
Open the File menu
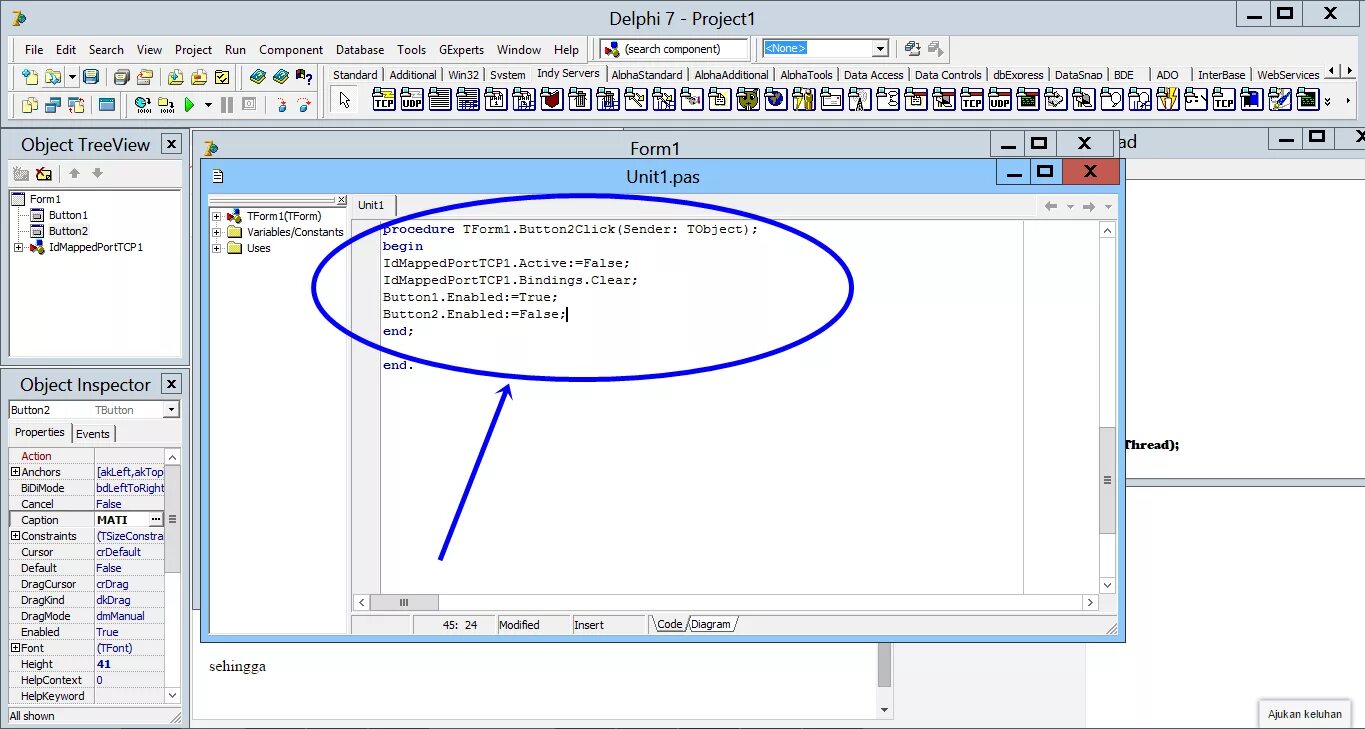pos(34,49)
